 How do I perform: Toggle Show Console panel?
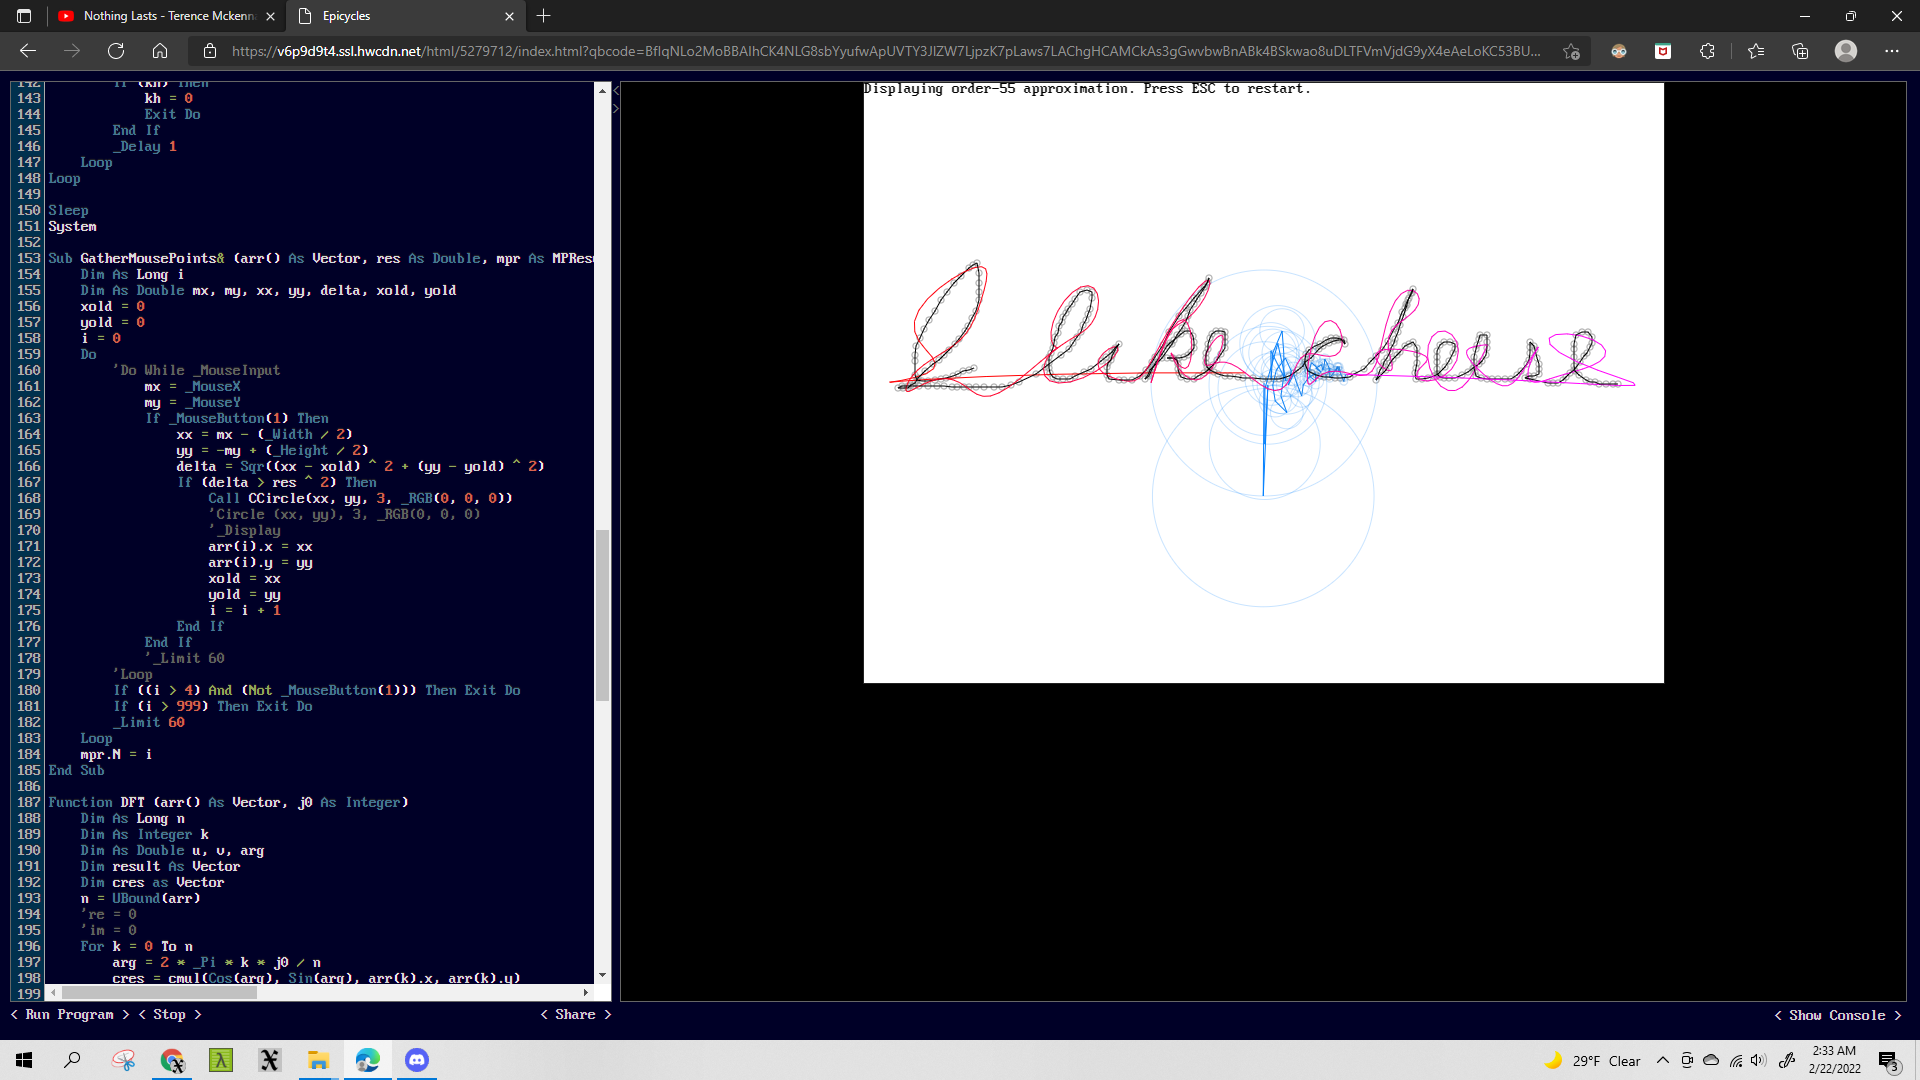[1837, 1015]
